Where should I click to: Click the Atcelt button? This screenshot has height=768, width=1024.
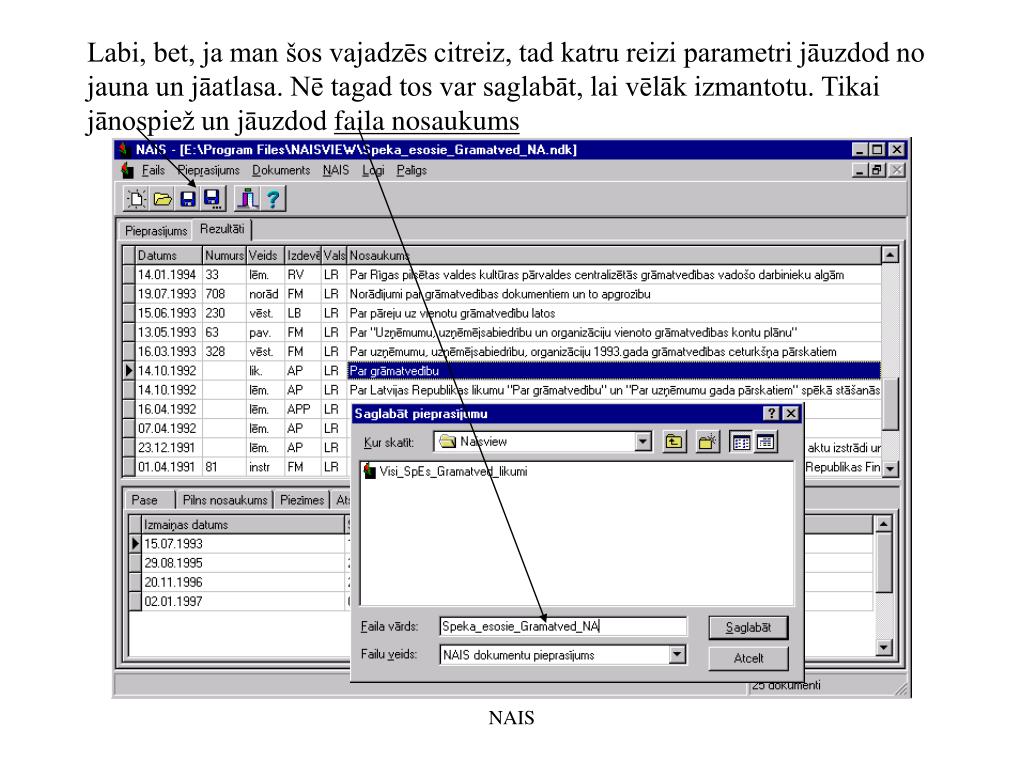pyautogui.click(x=748, y=658)
